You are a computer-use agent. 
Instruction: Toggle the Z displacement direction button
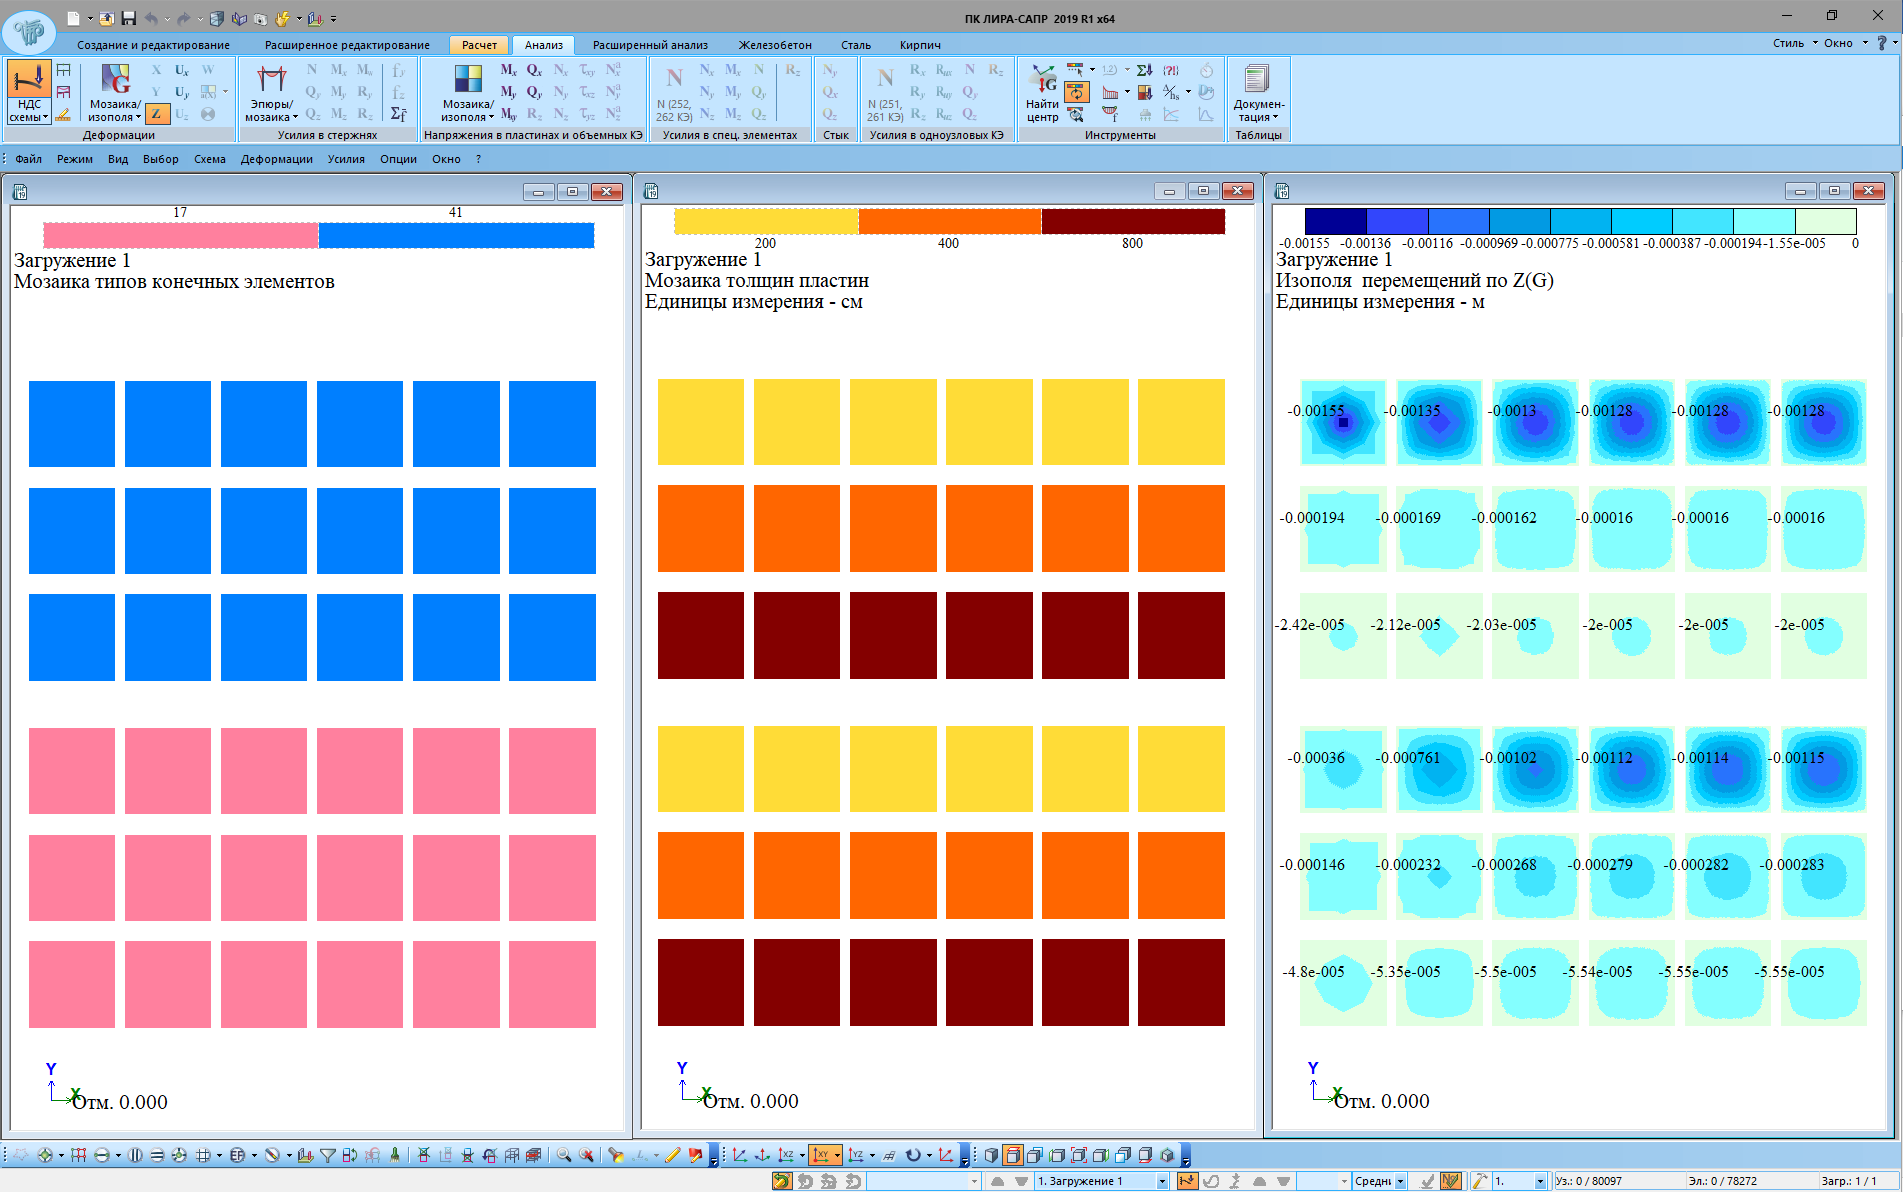[x=156, y=114]
